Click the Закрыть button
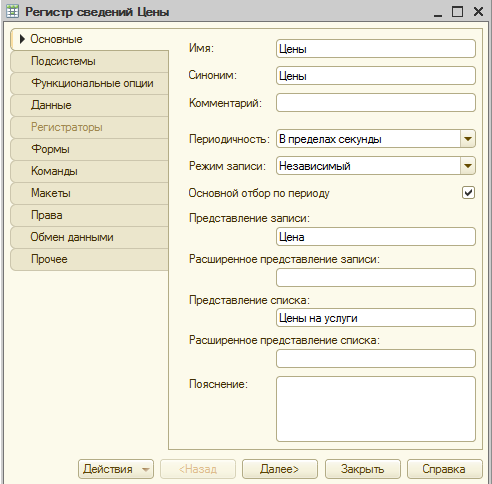 (363, 469)
